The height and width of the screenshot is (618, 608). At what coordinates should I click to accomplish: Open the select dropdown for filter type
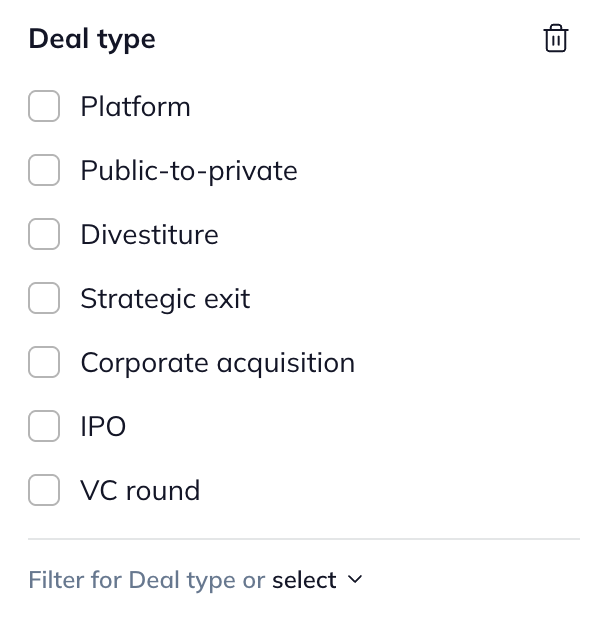304,580
